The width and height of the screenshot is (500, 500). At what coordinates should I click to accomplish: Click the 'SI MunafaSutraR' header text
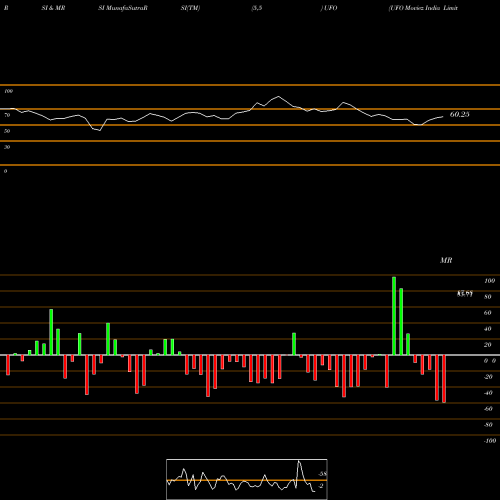123,8
